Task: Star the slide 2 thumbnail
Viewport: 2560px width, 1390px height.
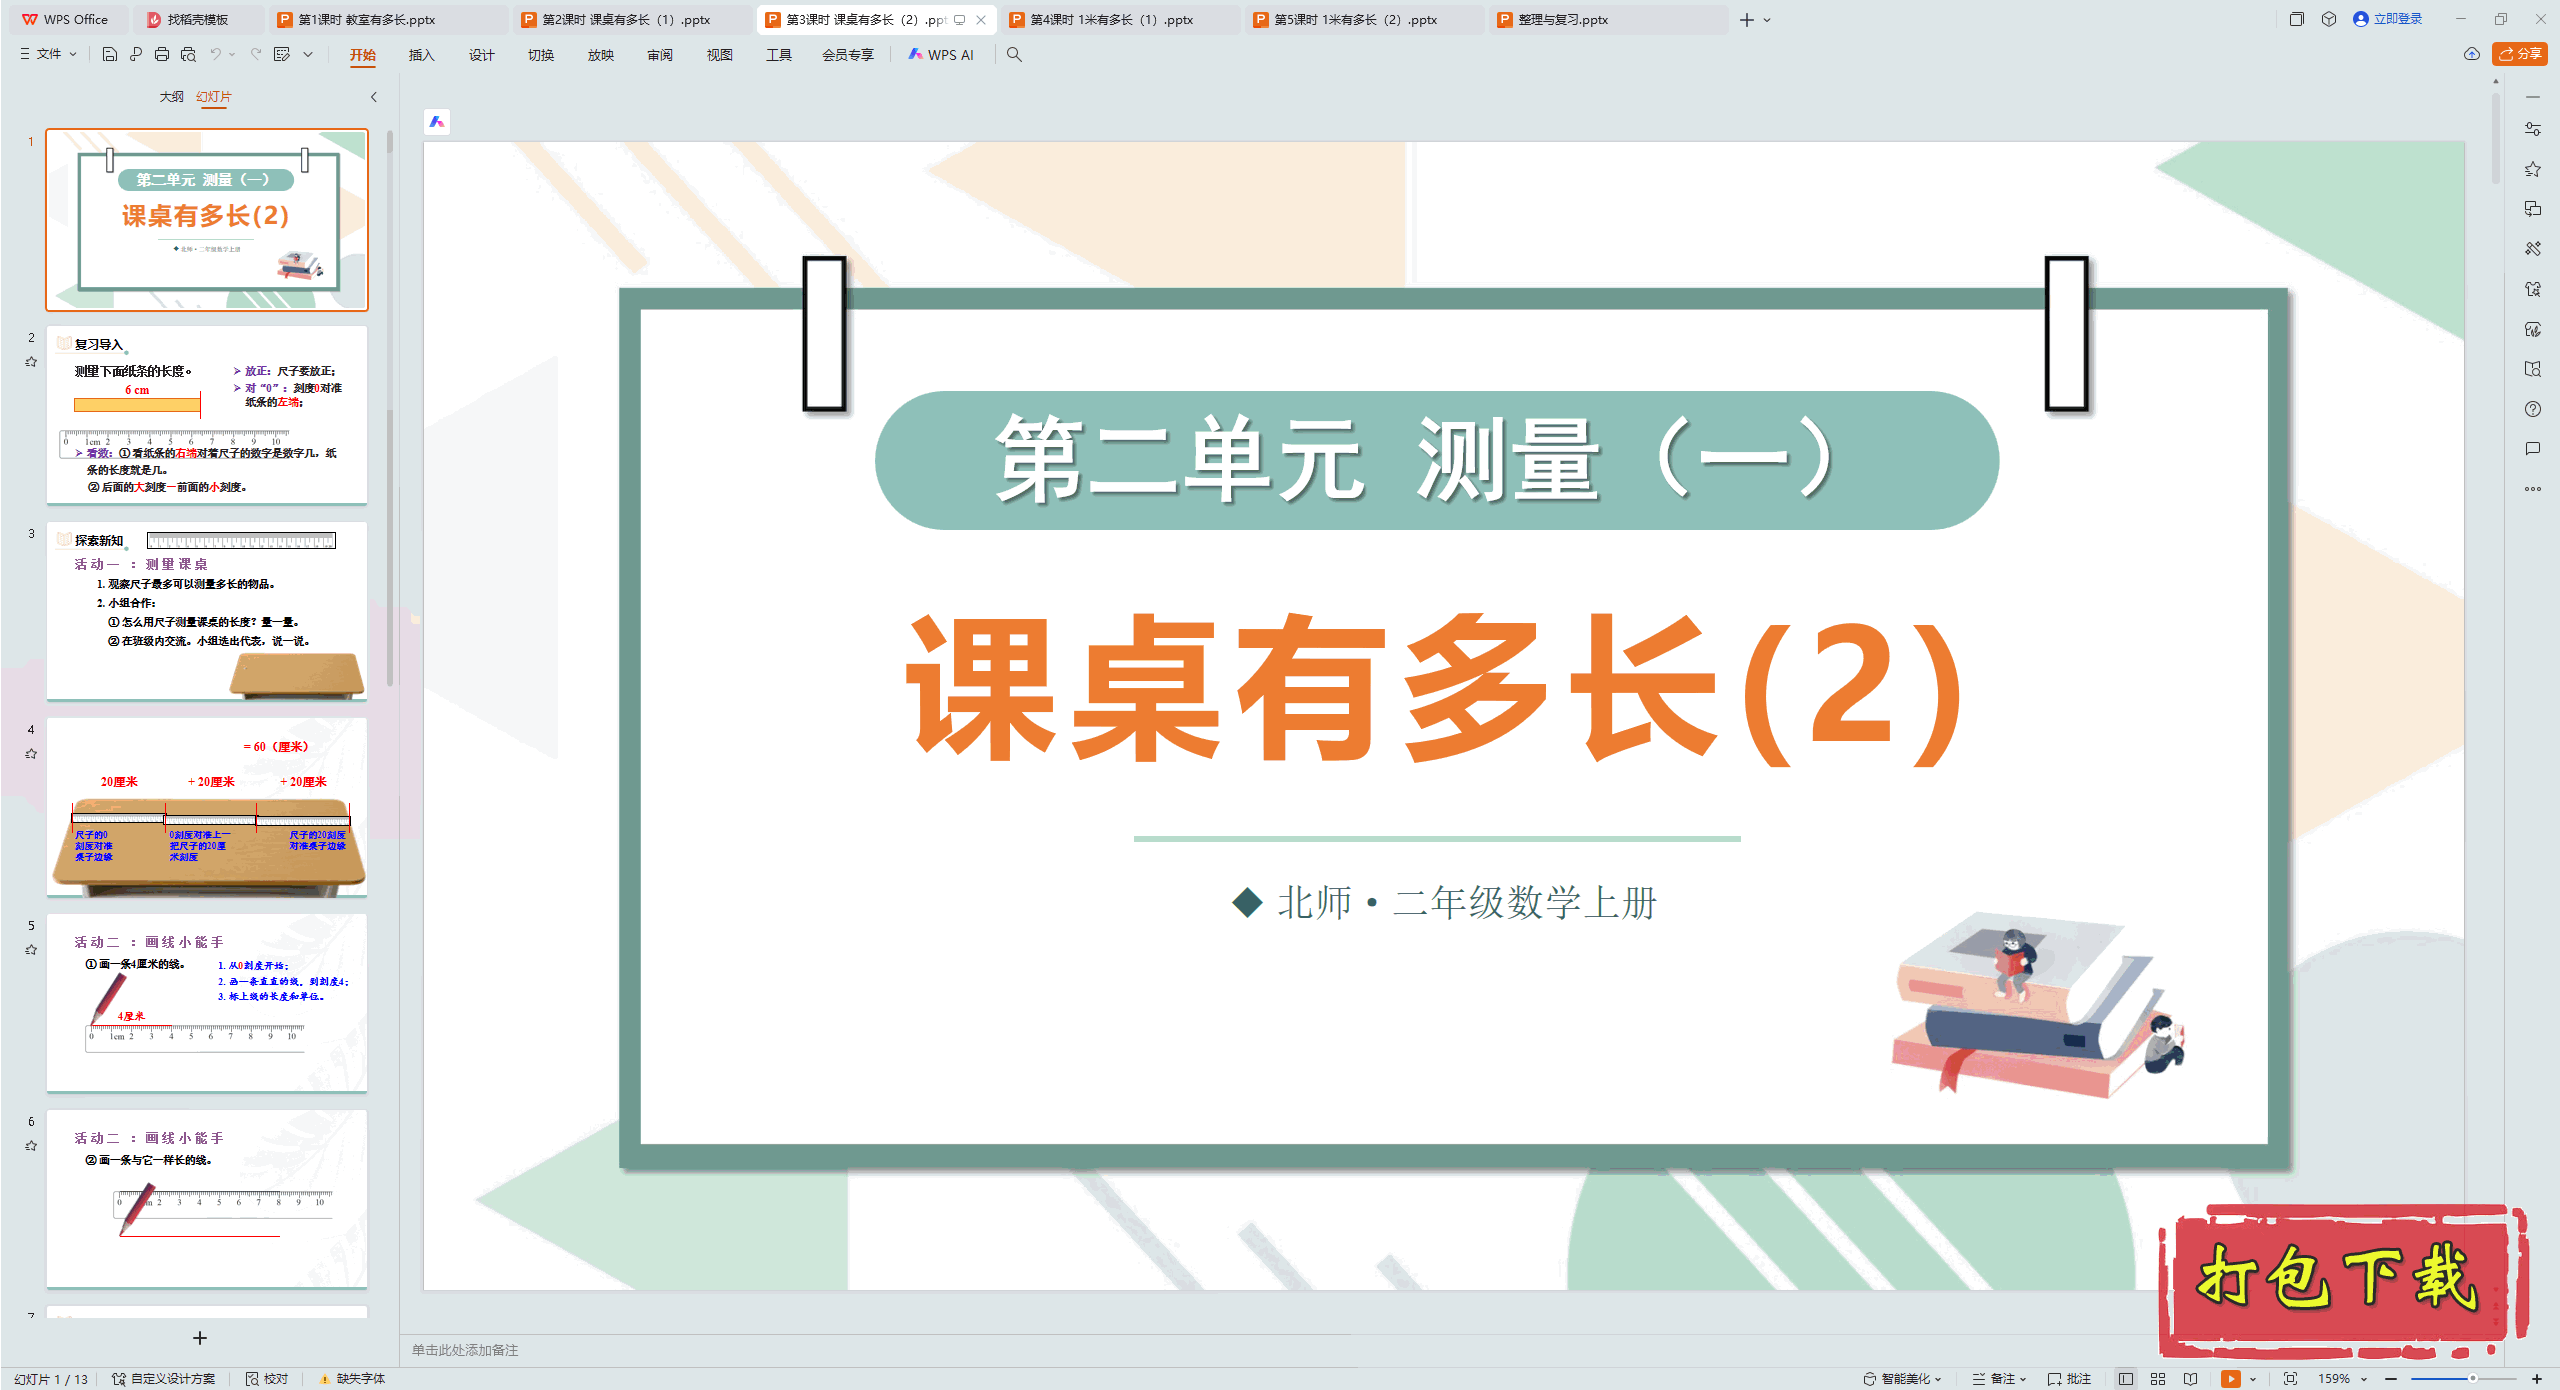Action: coord(31,362)
